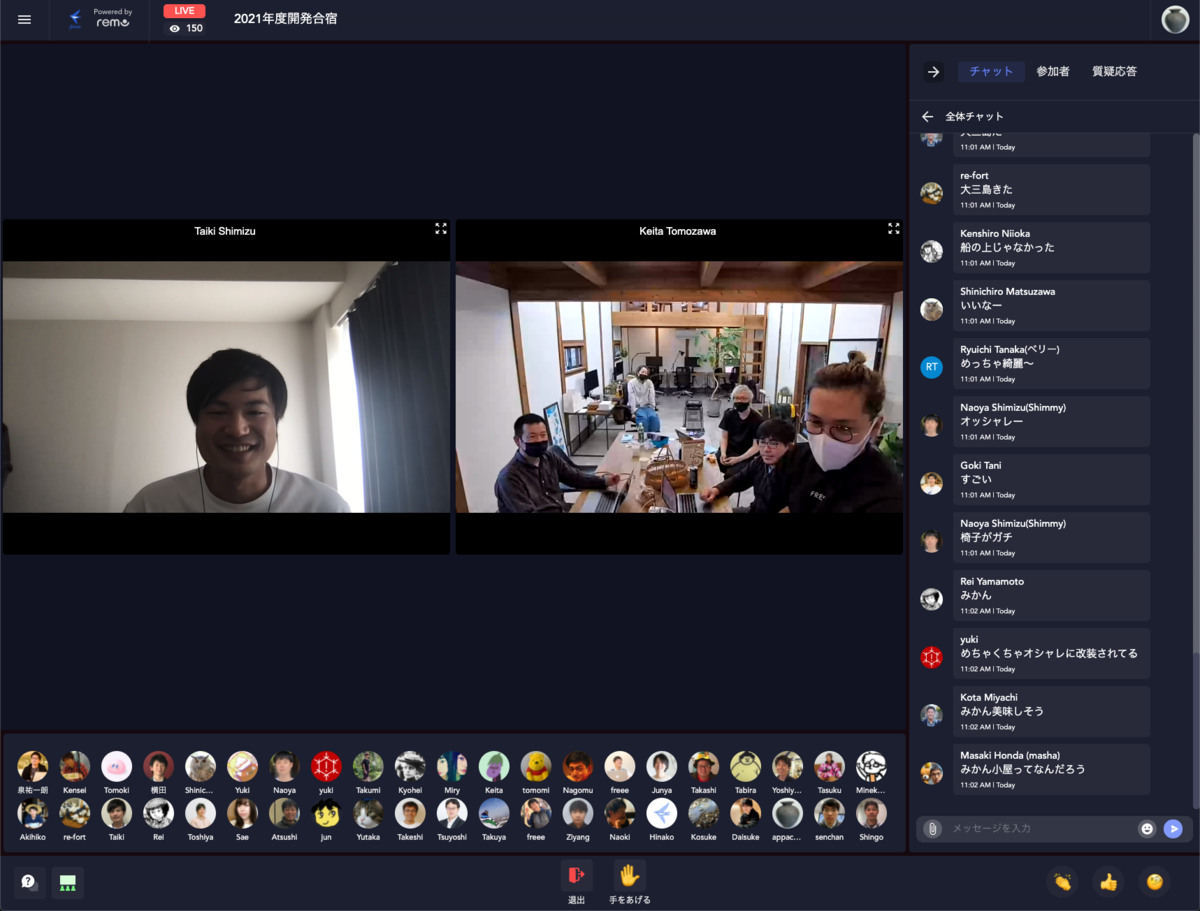
Task: Switch to the 参加者 tab
Action: pos(1052,72)
